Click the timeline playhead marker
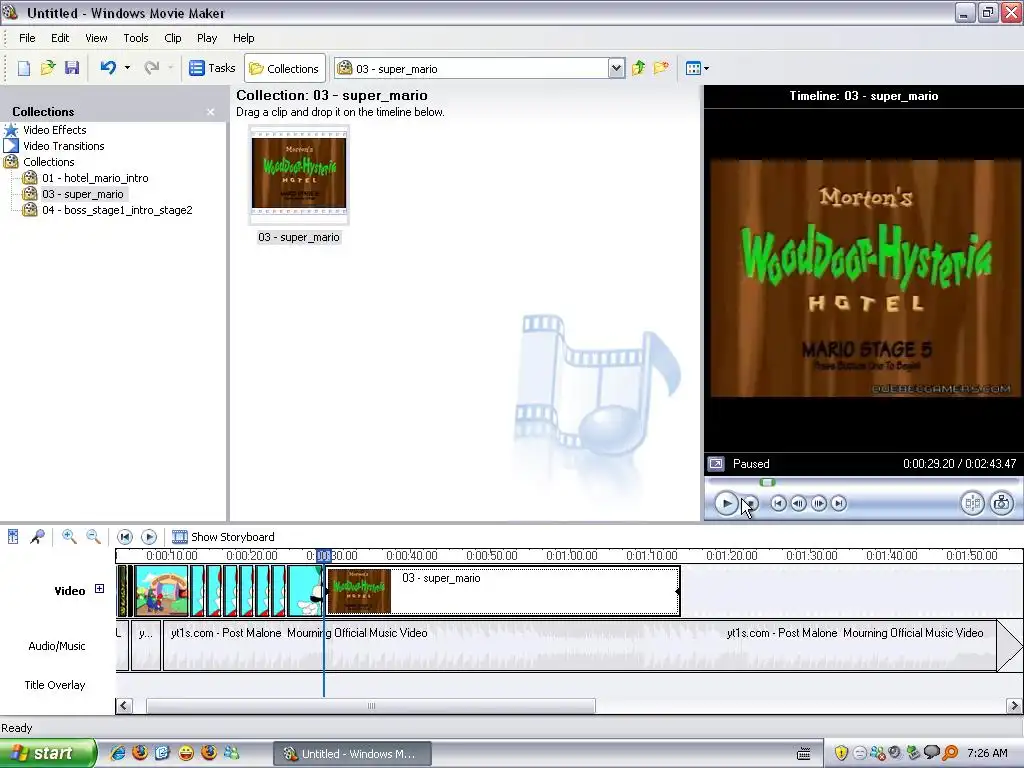 [x=323, y=556]
